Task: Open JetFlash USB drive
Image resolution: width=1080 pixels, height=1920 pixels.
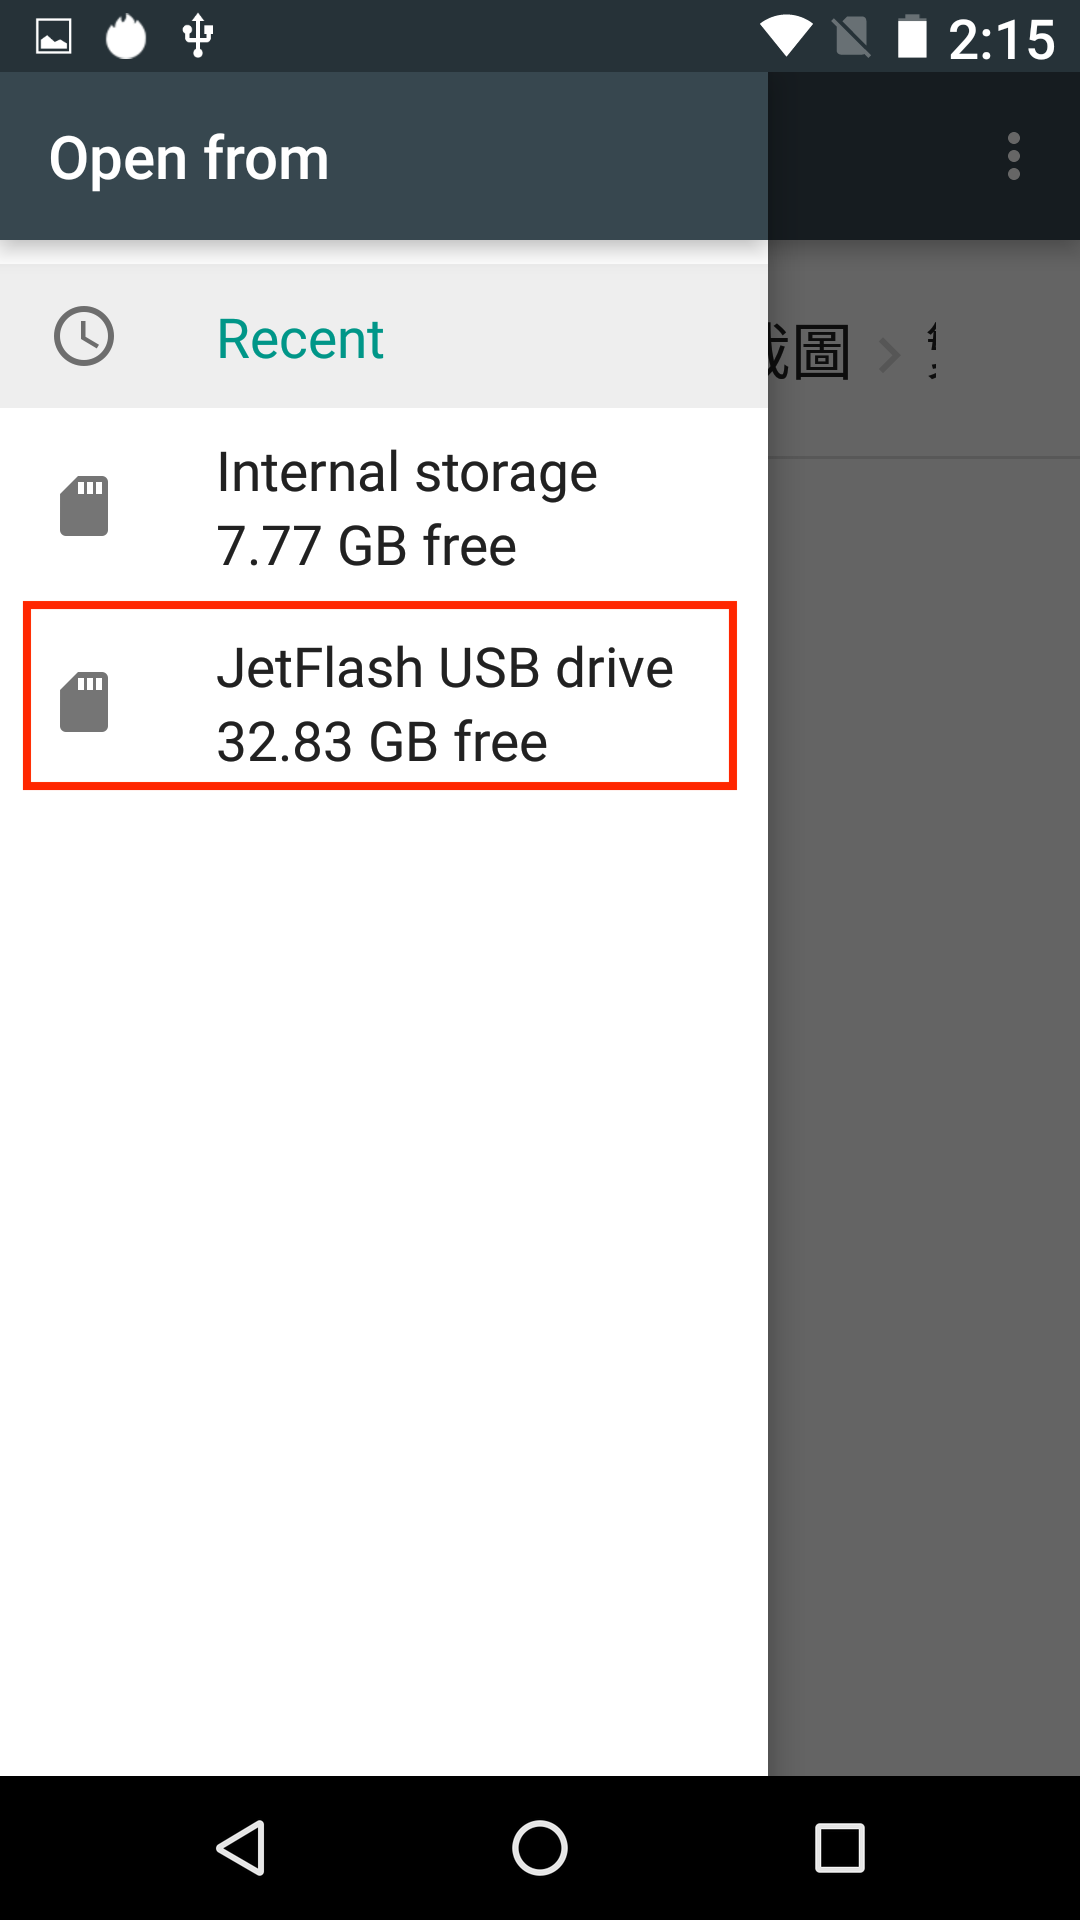Action: click(x=380, y=696)
